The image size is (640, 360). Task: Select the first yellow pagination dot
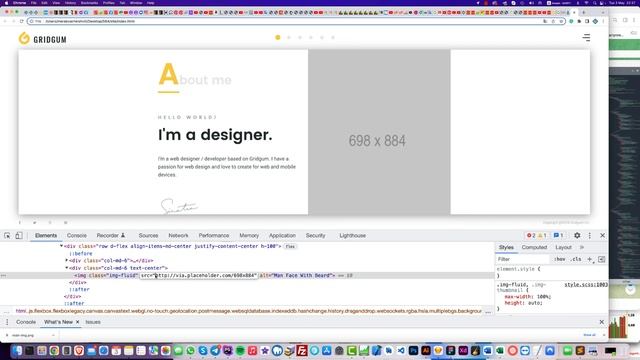[x=278, y=38]
